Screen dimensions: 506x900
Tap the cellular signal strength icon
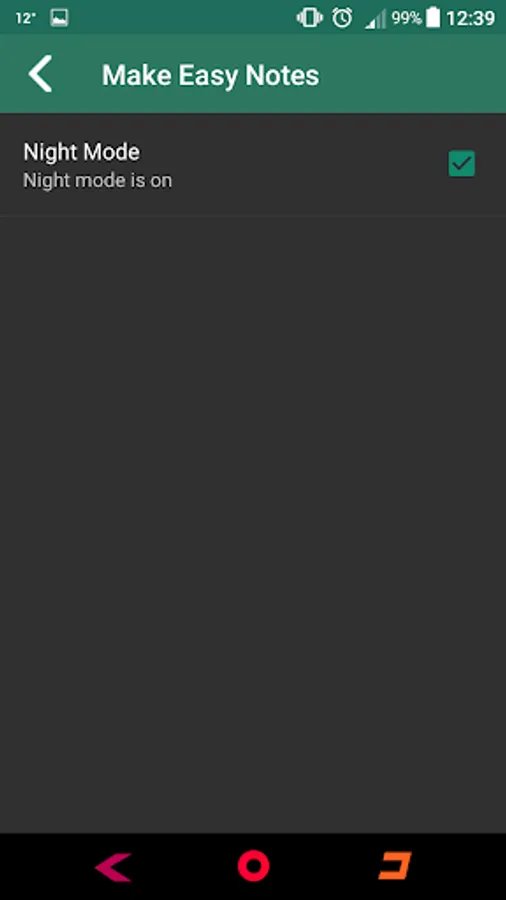(x=375, y=19)
